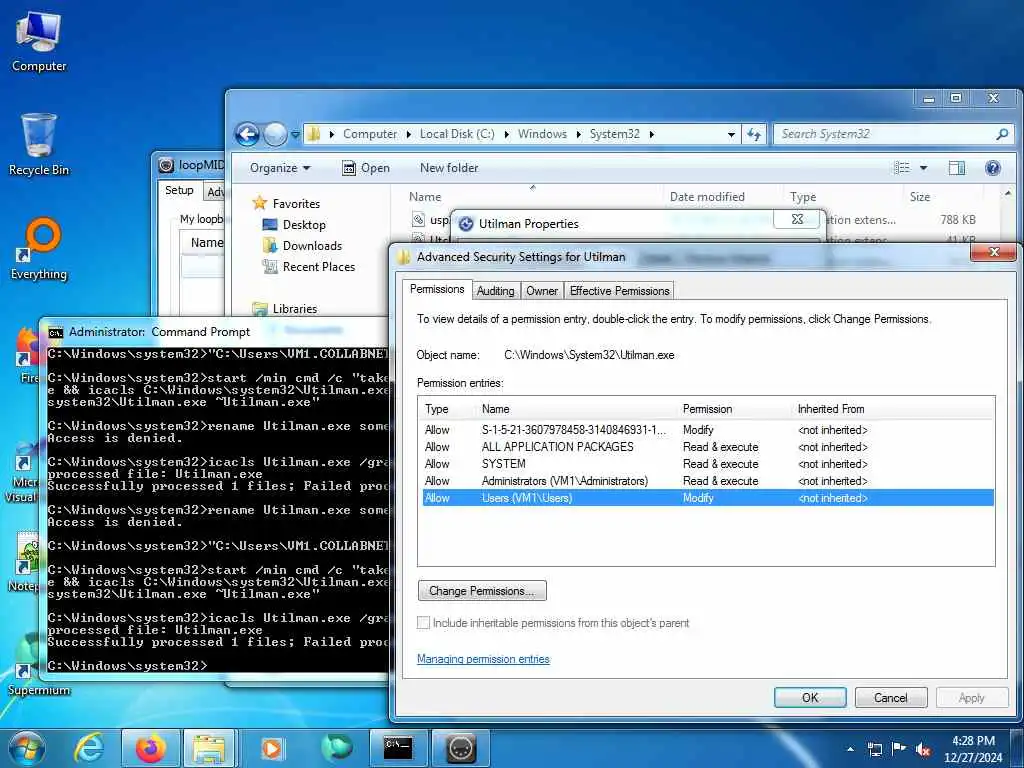Select the SYSTEM permission entry
The image size is (1024, 768).
(x=708, y=464)
